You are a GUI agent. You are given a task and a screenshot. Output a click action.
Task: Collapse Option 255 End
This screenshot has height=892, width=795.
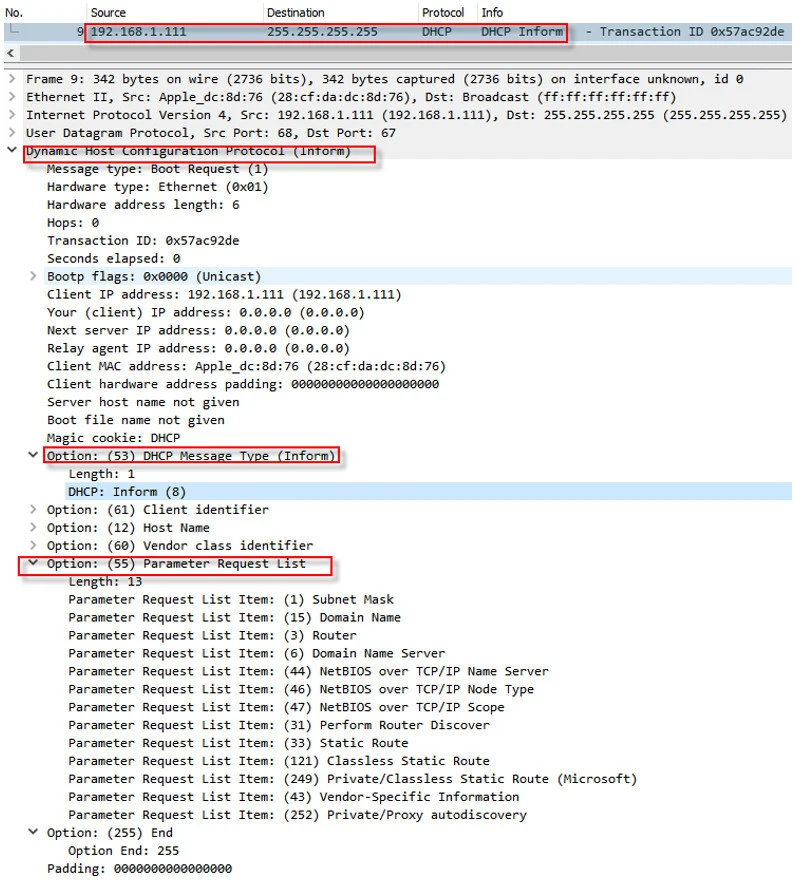35,833
